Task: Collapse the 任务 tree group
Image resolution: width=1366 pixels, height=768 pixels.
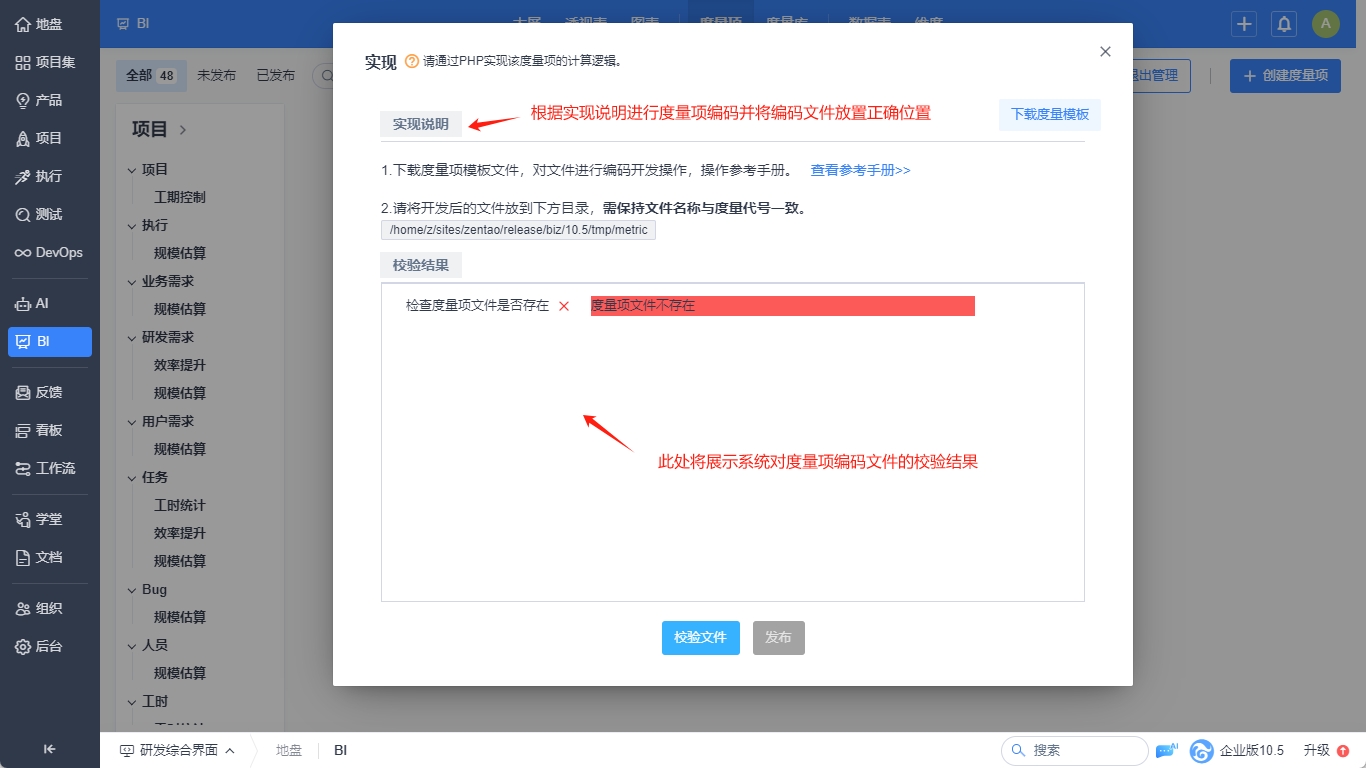Action: click(132, 478)
